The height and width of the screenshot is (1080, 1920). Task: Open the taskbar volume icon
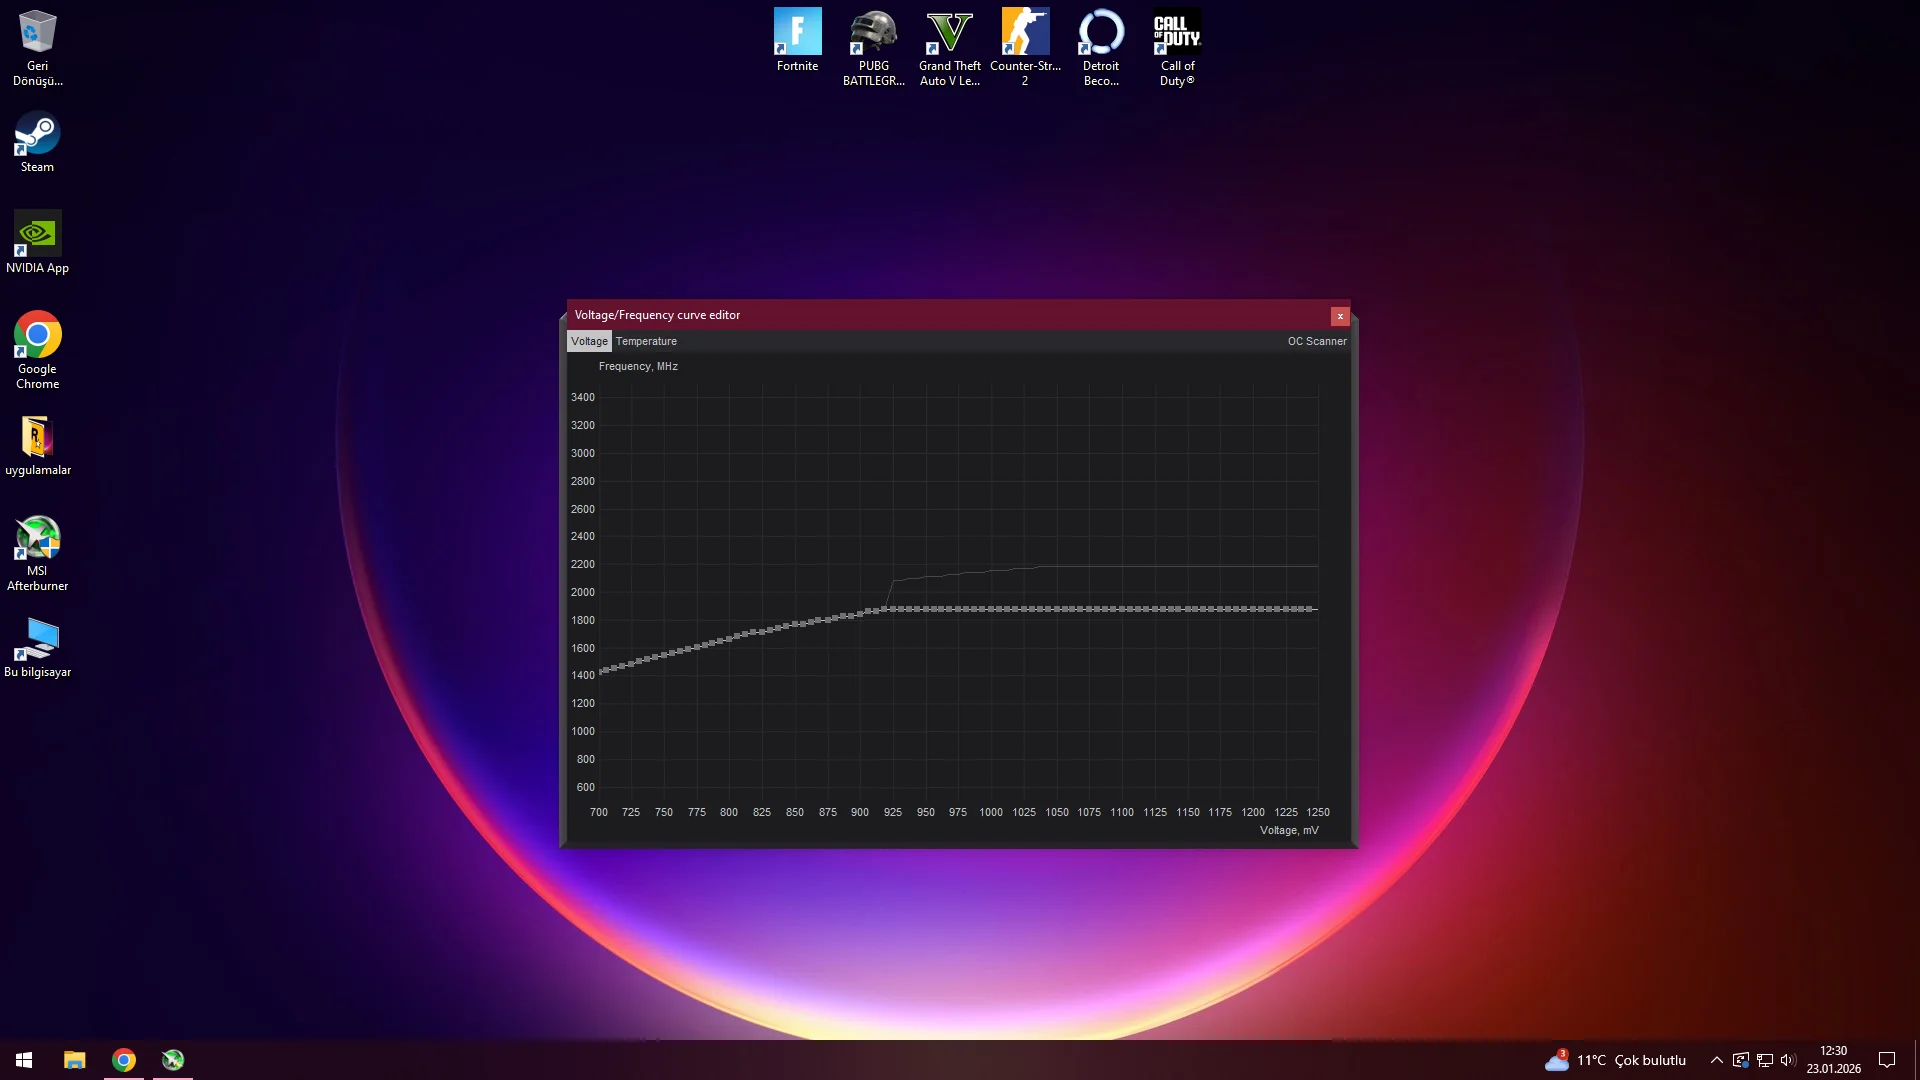click(x=1788, y=1060)
